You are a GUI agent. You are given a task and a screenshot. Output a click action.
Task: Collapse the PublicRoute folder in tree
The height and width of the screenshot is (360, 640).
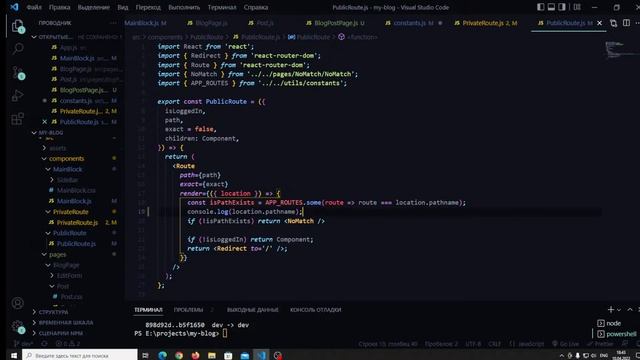point(48,233)
